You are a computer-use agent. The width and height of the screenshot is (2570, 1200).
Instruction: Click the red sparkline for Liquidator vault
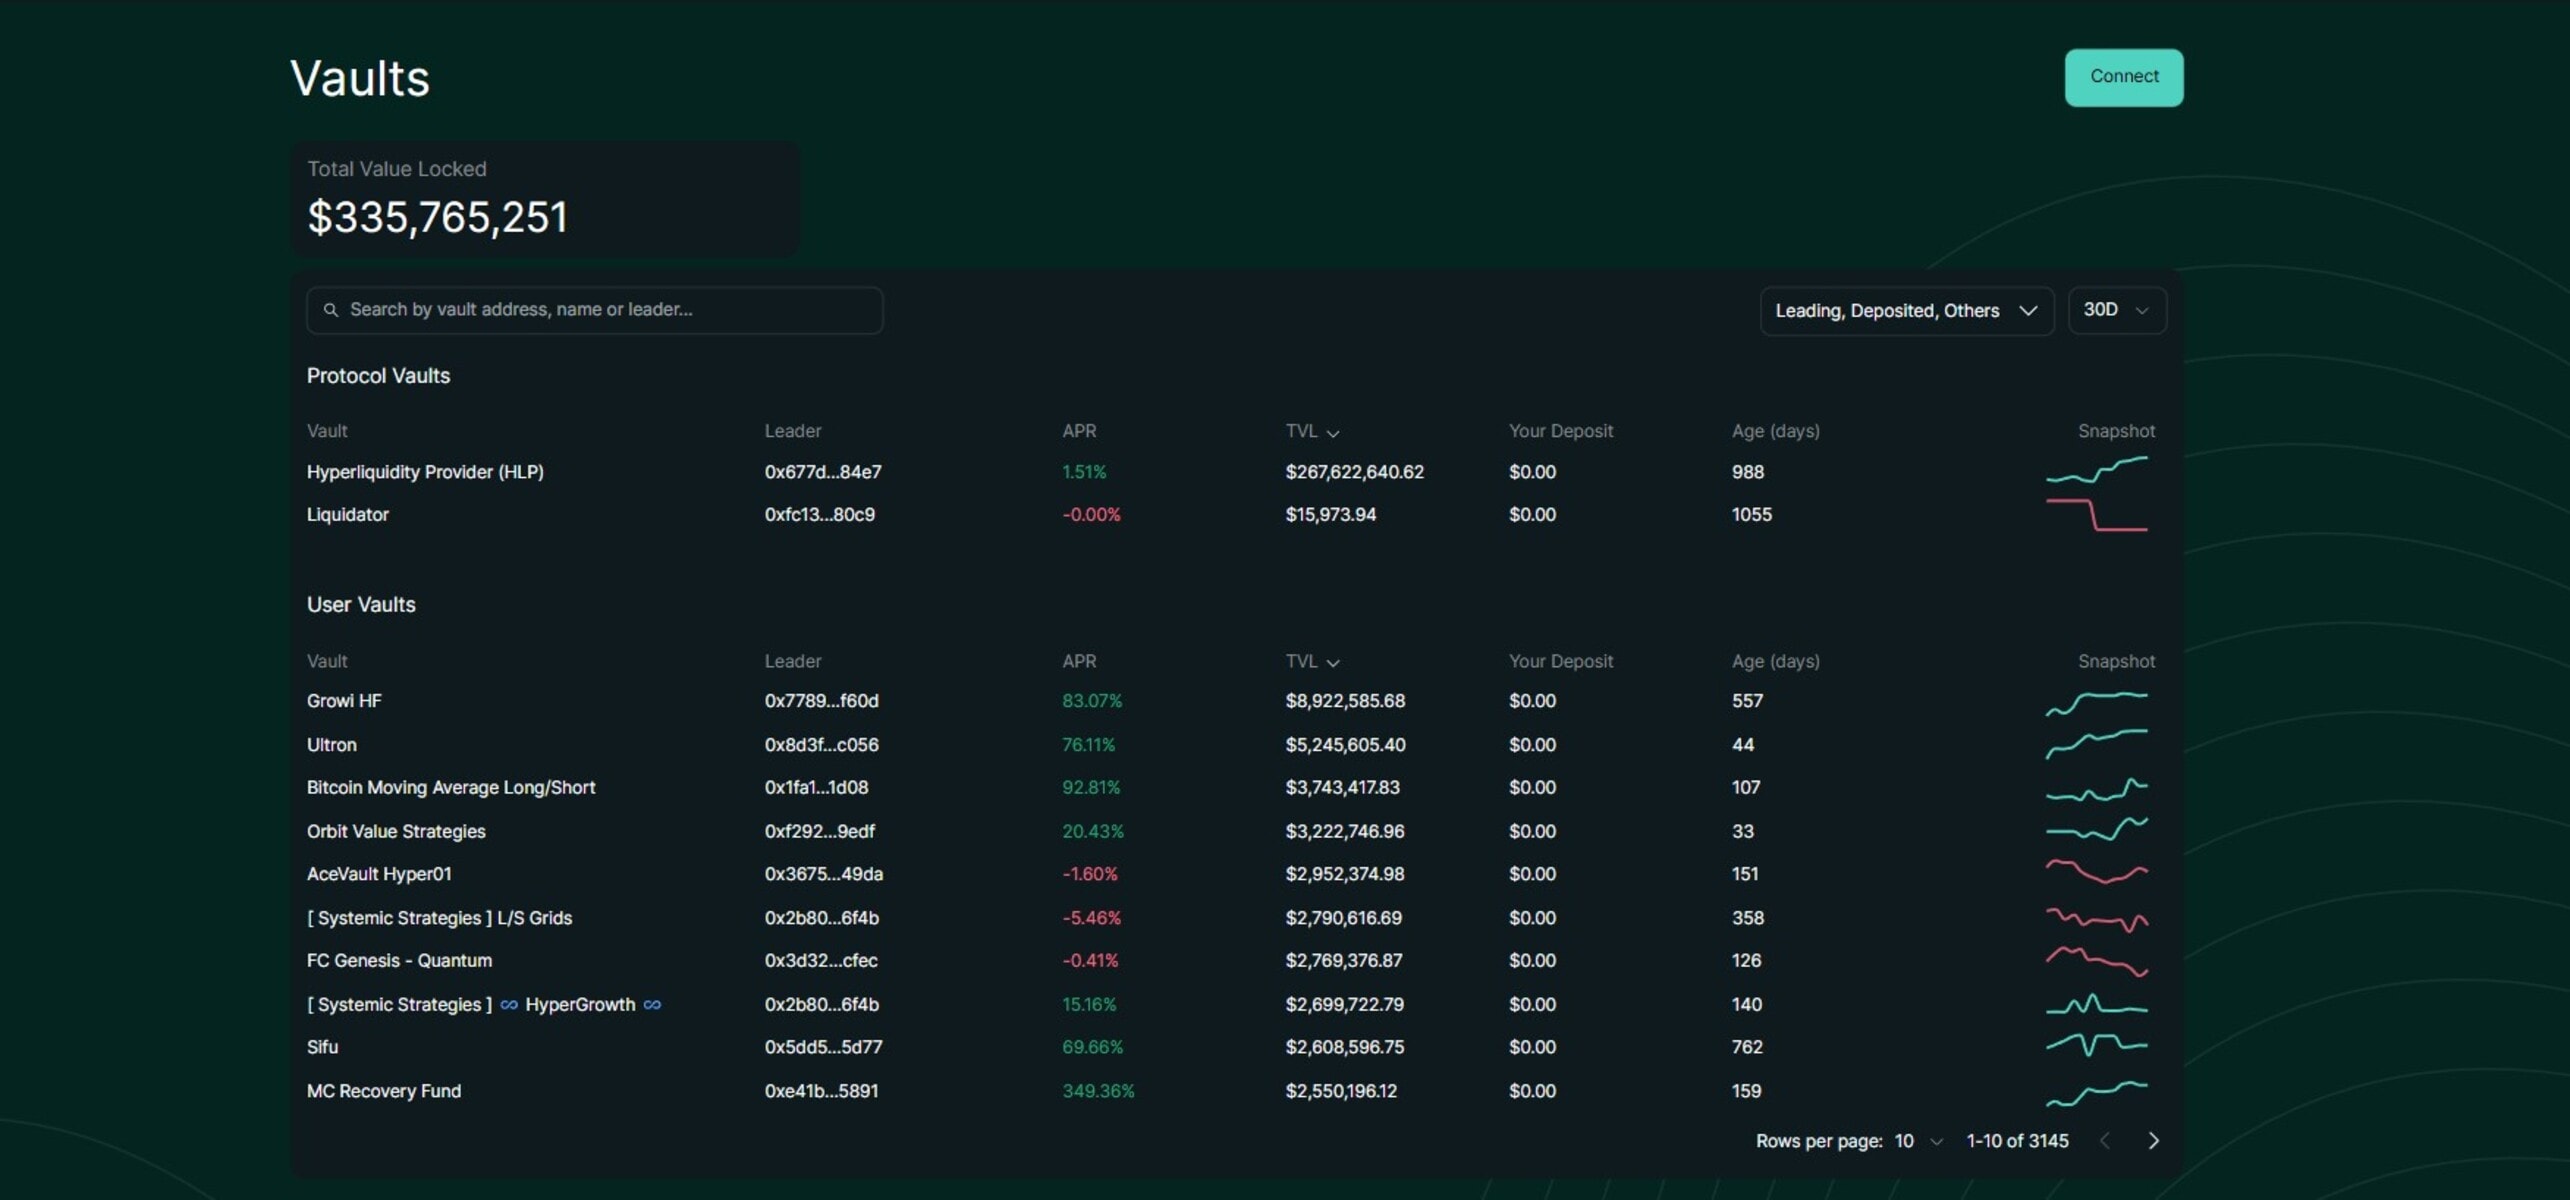point(2097,514)
